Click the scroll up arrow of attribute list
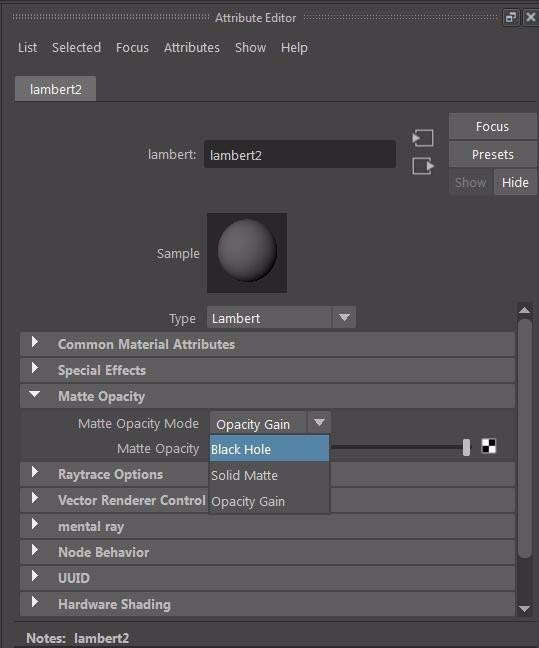This screenshot has height=648, width=539. click(525, 310)
